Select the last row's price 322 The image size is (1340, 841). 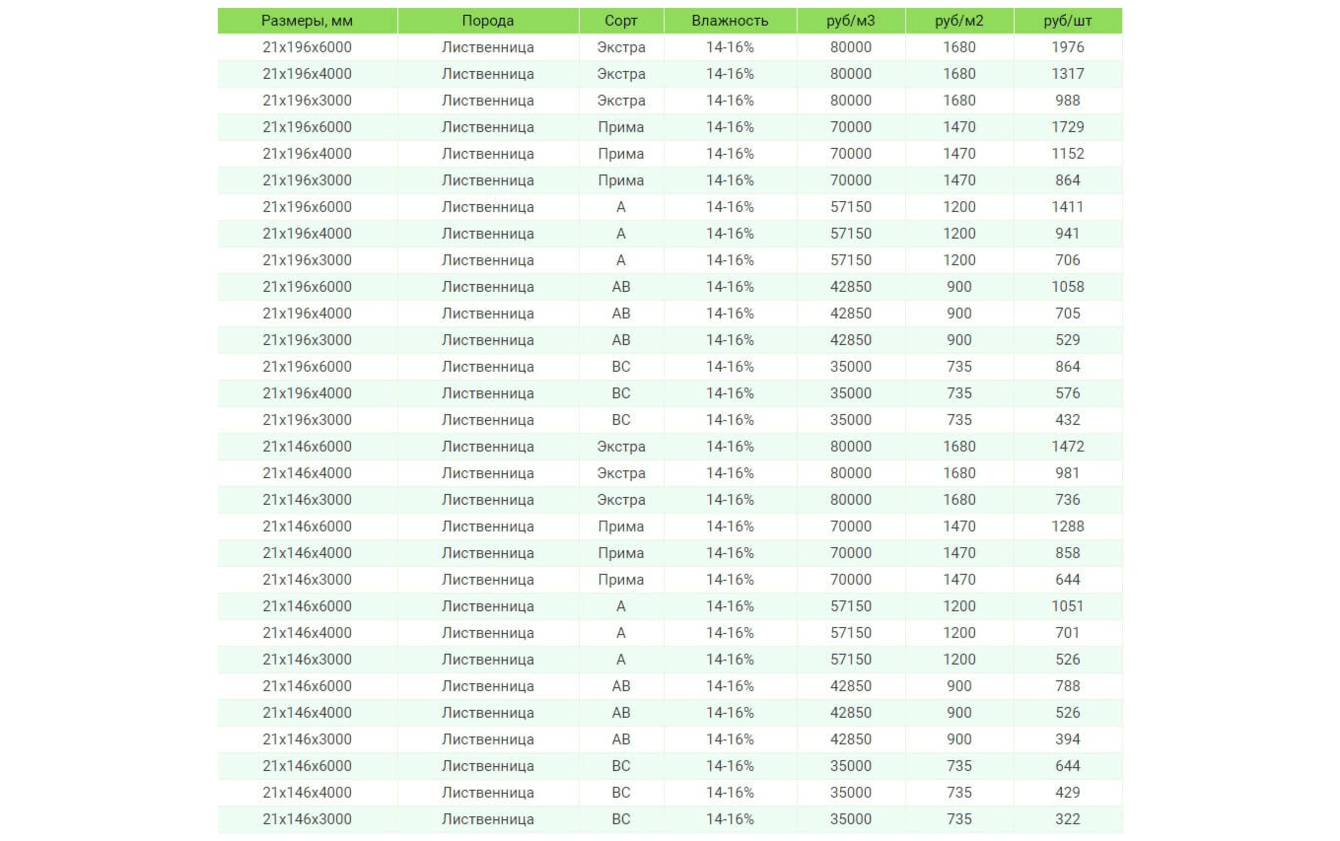pyautogui.click(x=1067, y=819)
